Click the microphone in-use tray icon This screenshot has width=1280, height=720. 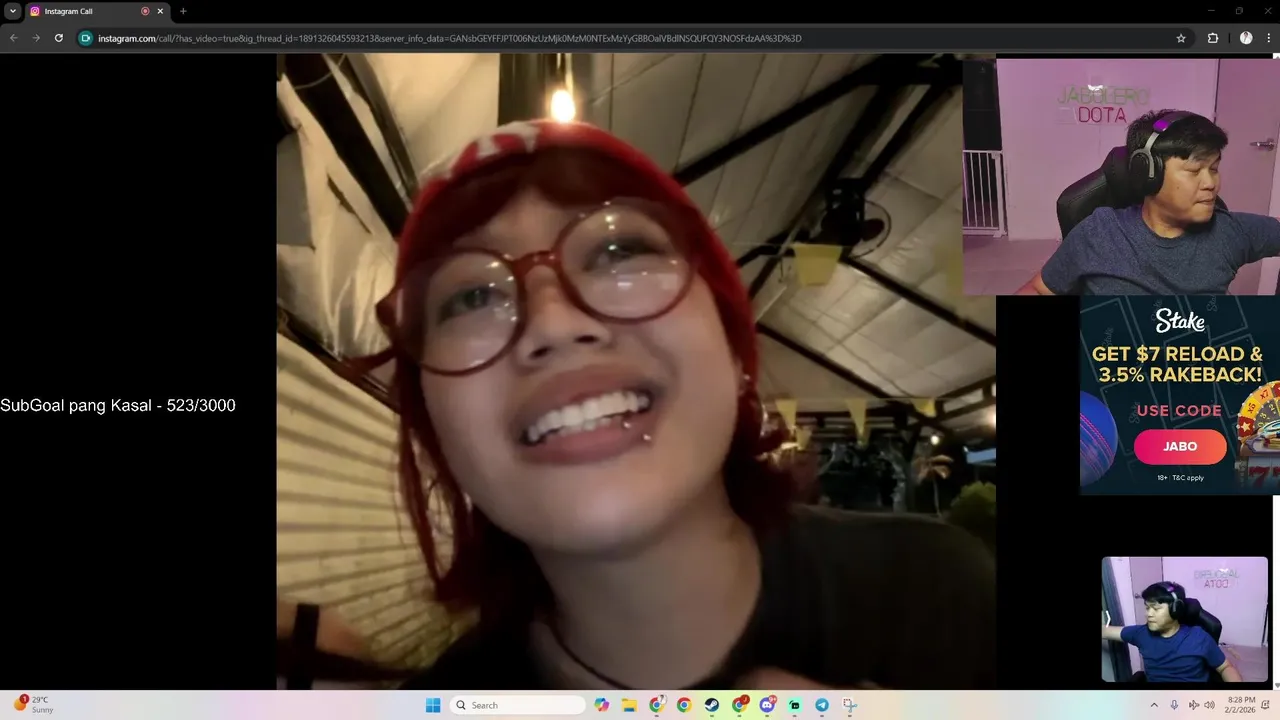pyautogui.click(x=1174, y=705)
